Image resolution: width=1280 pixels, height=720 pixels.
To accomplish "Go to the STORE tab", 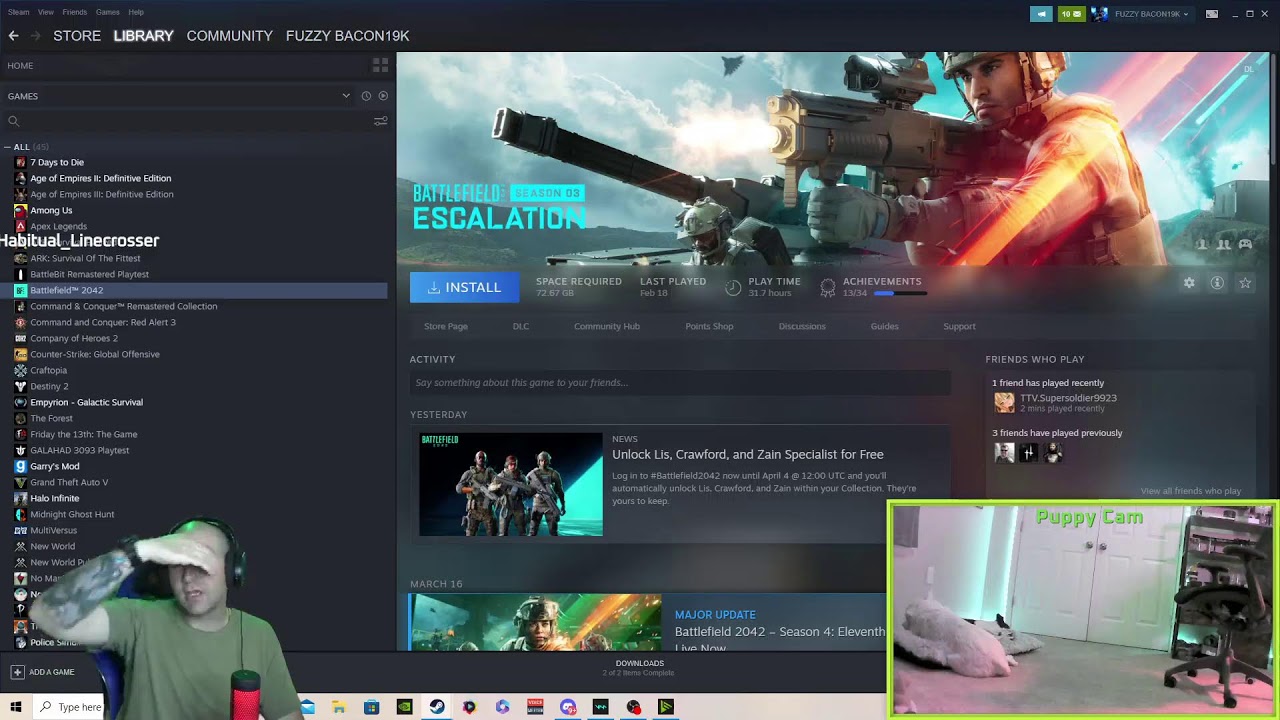I will click(x=77, y=36).
